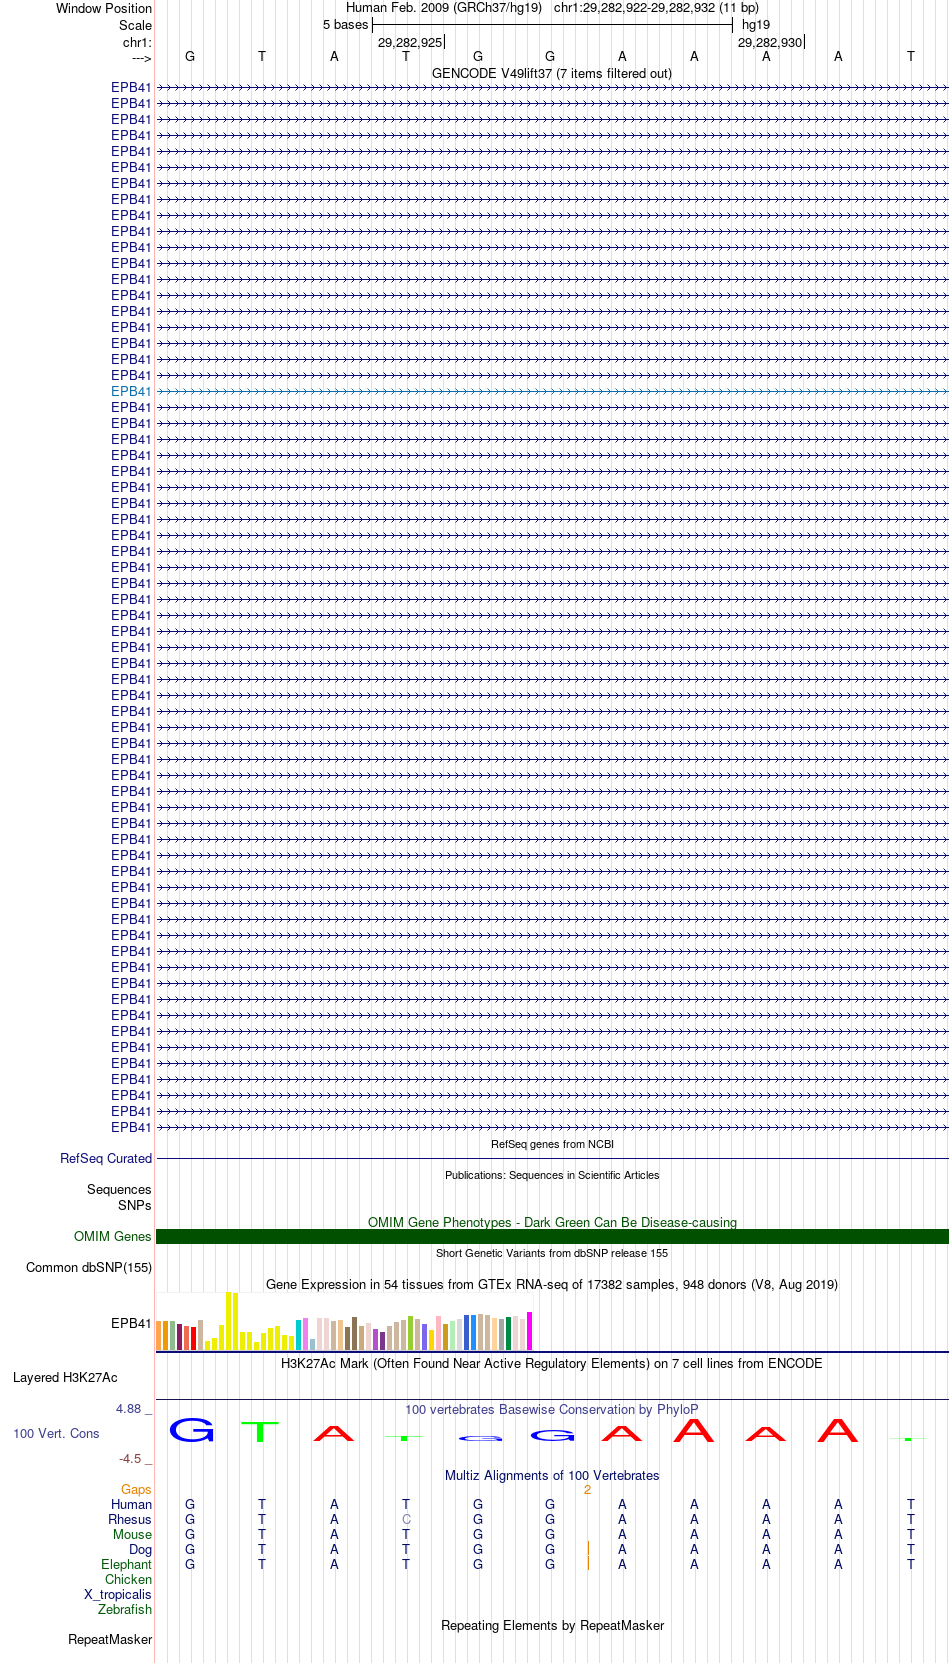This screenshot has height=1663, width=950.
Task: Click 'Repeating Elements by RepeatMasker' title
Action: click(x=552, y=1626)
